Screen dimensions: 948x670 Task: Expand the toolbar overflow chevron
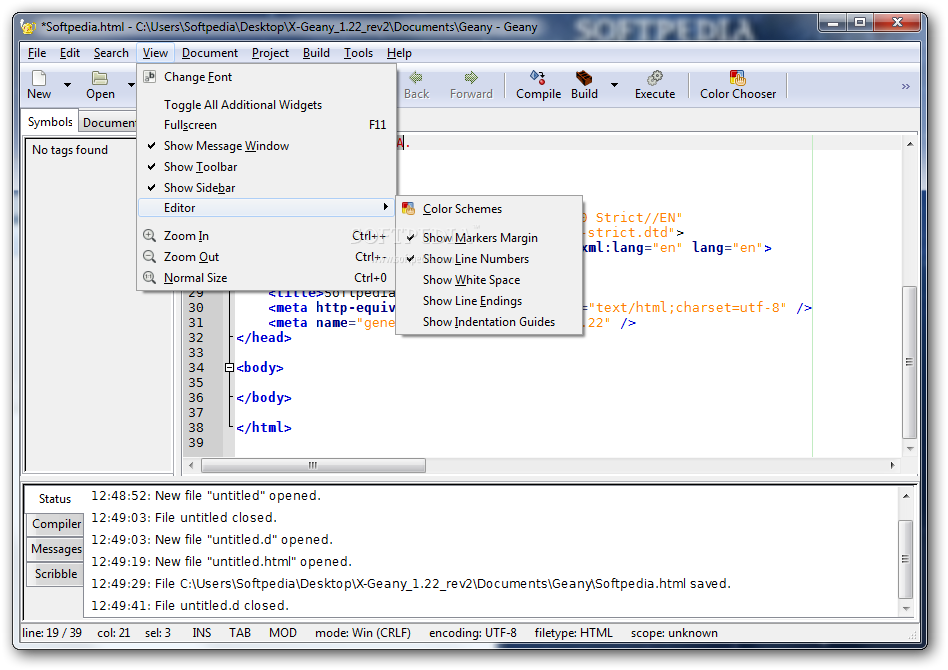905,86
